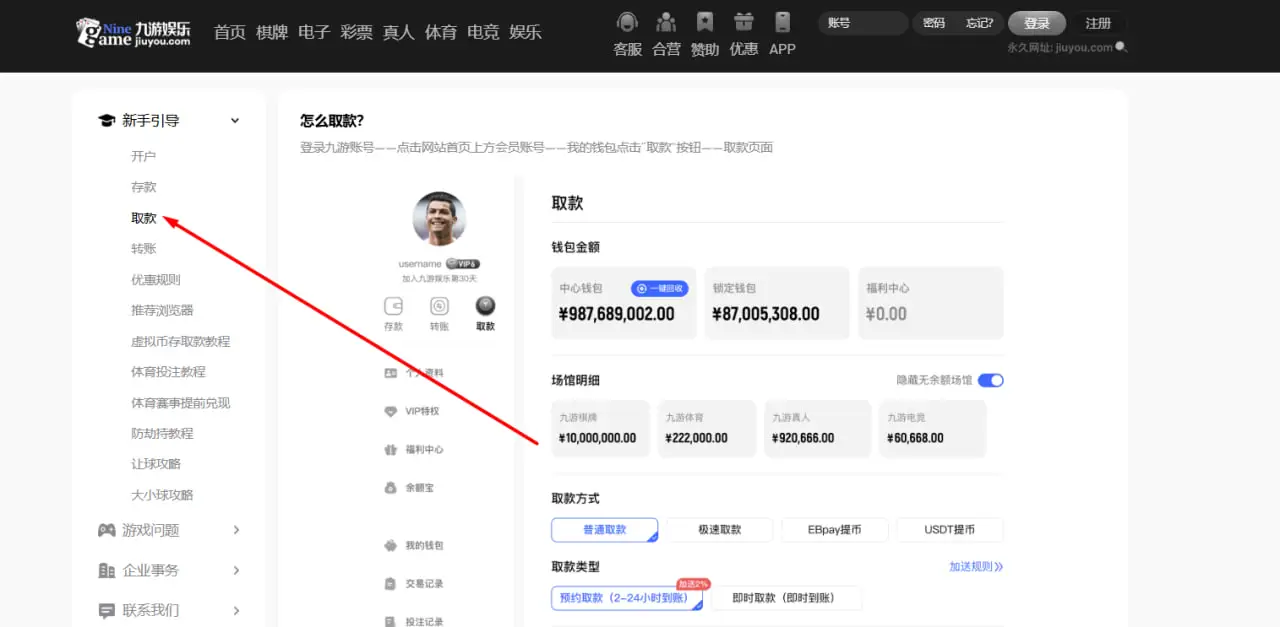This screenshot has height=627, width=1280.
Task: Click the 企业事务 building icon
Action: 106,570
